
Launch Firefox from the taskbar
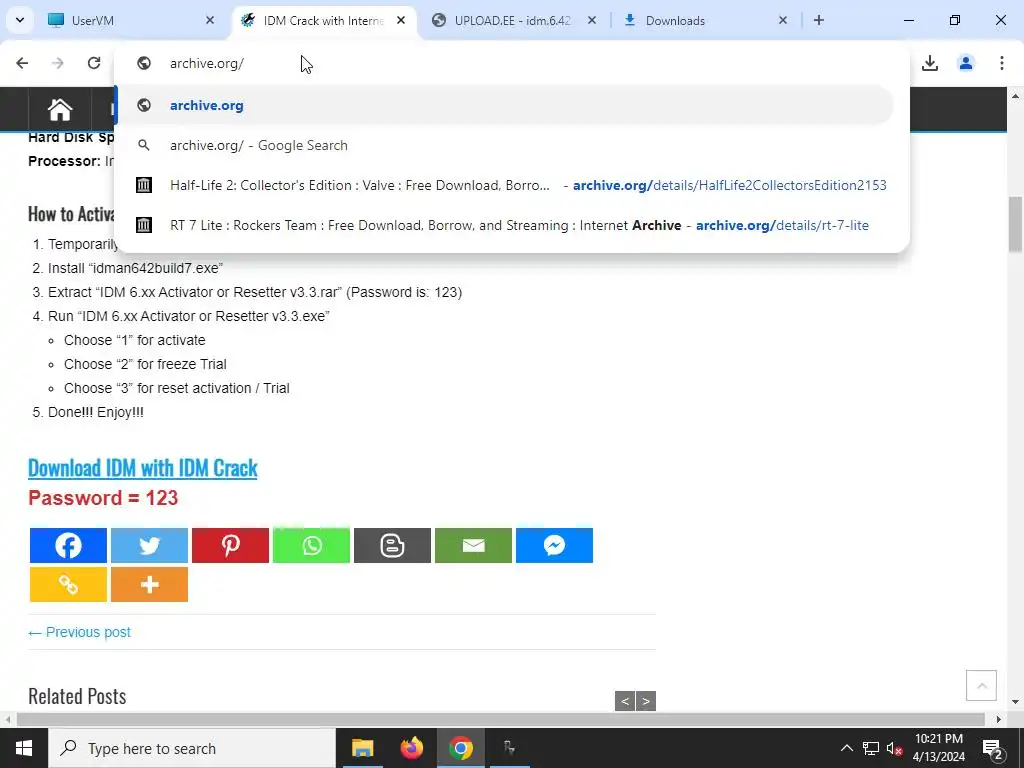tap(411, 748)
